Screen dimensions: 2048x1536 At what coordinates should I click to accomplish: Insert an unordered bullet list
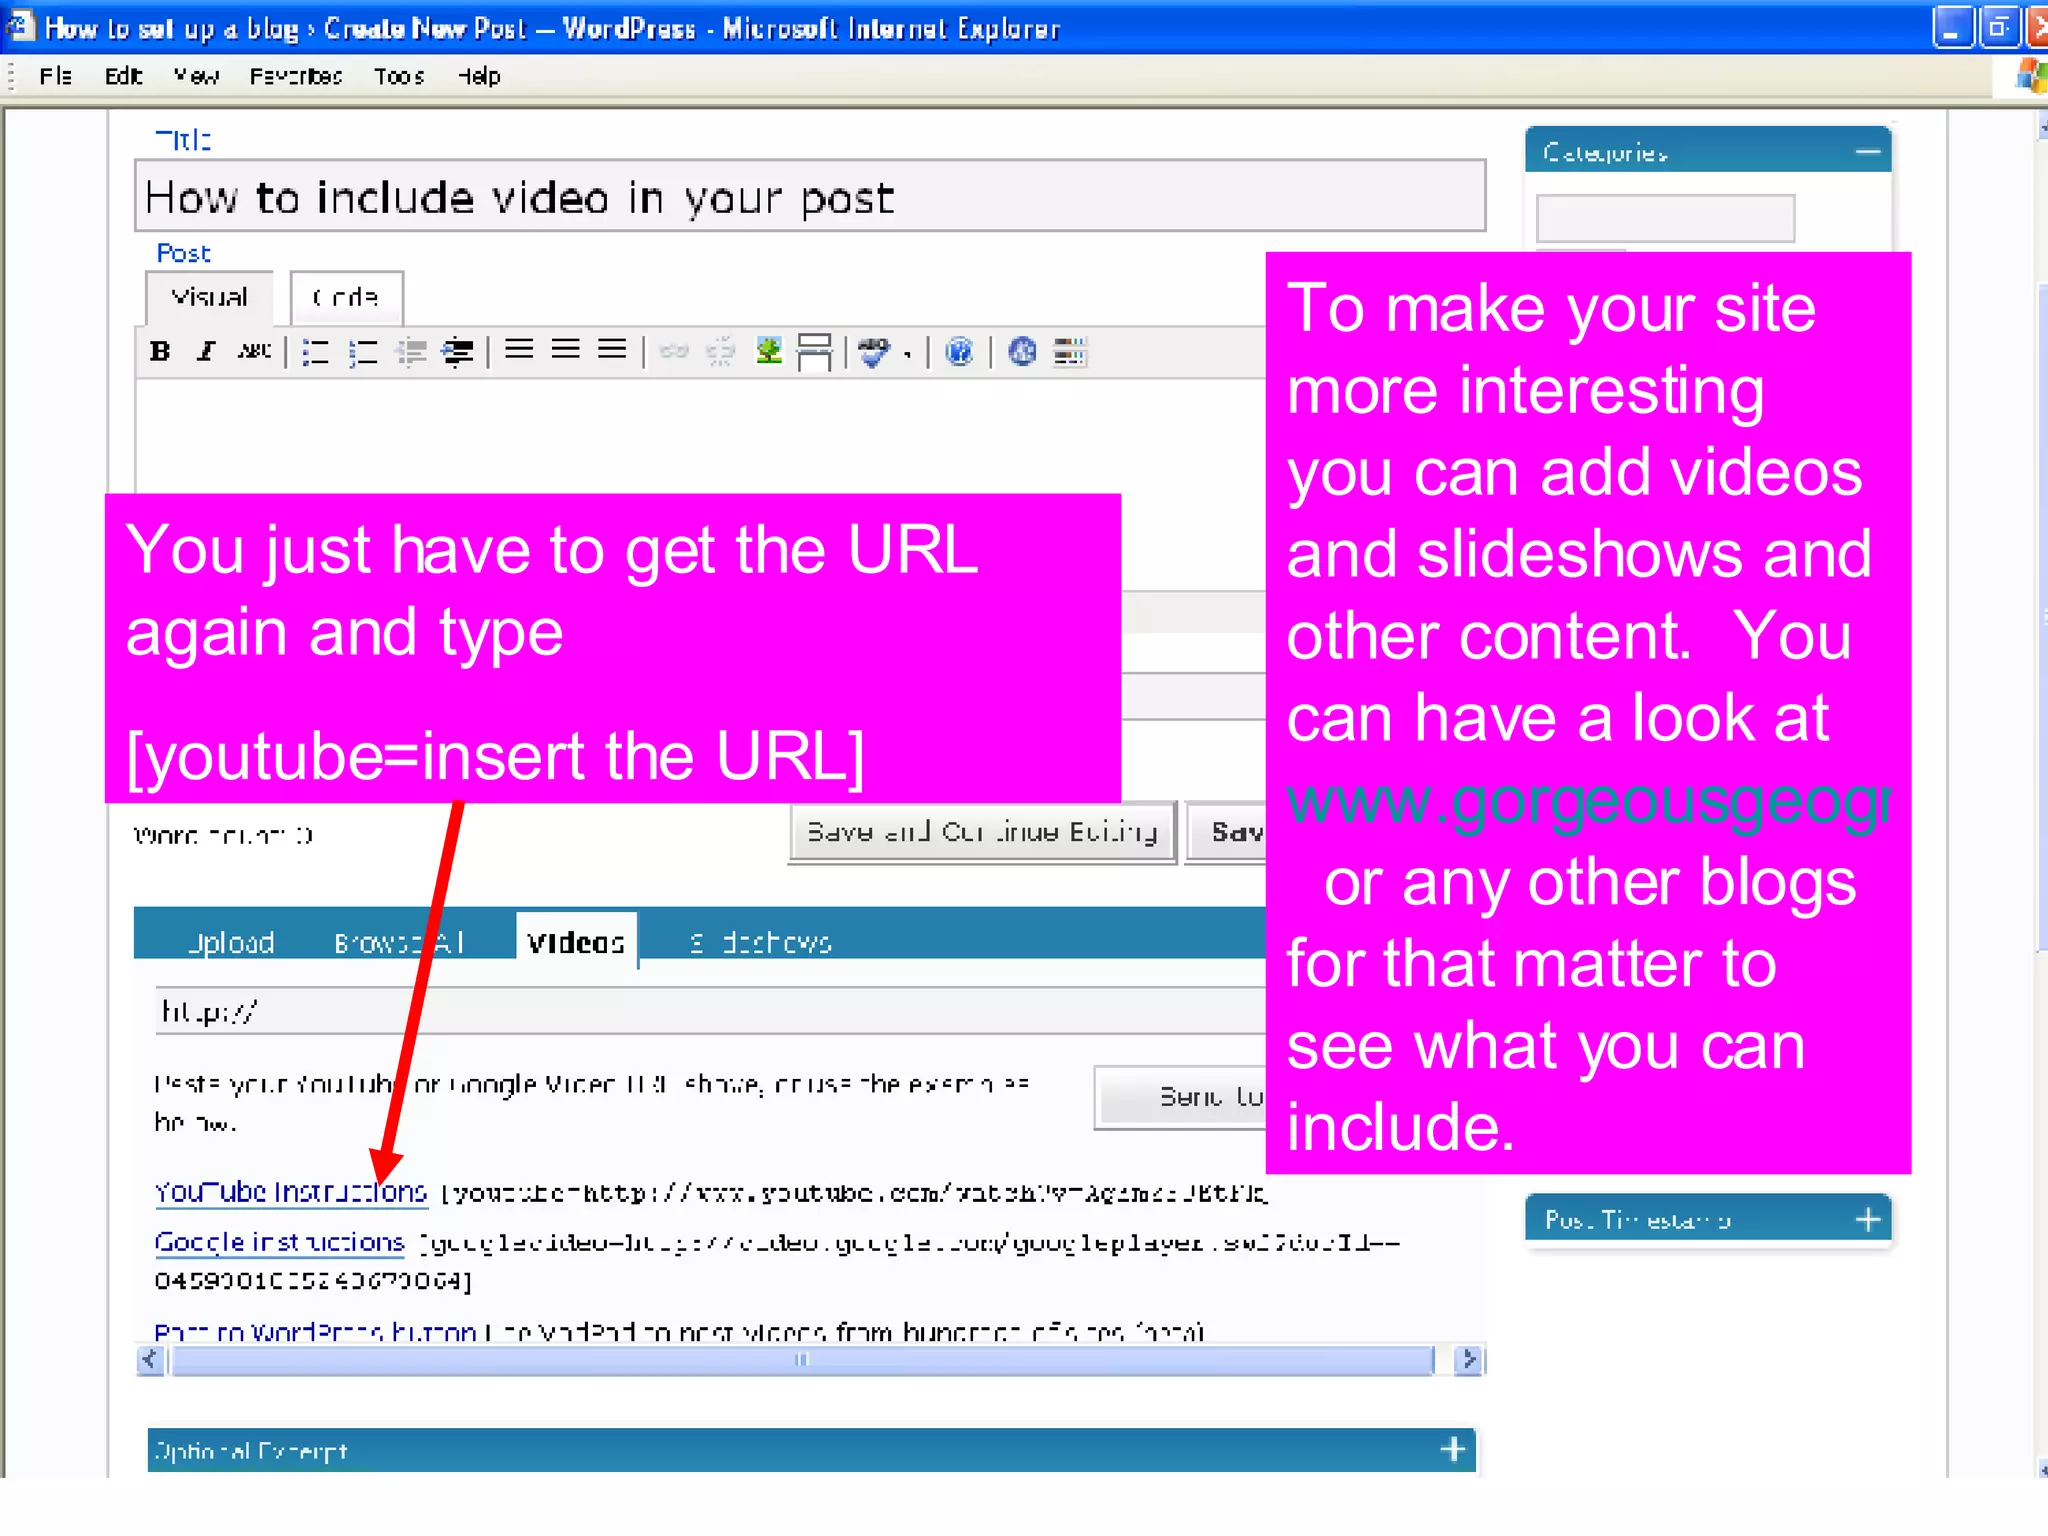tap(316, 352)
